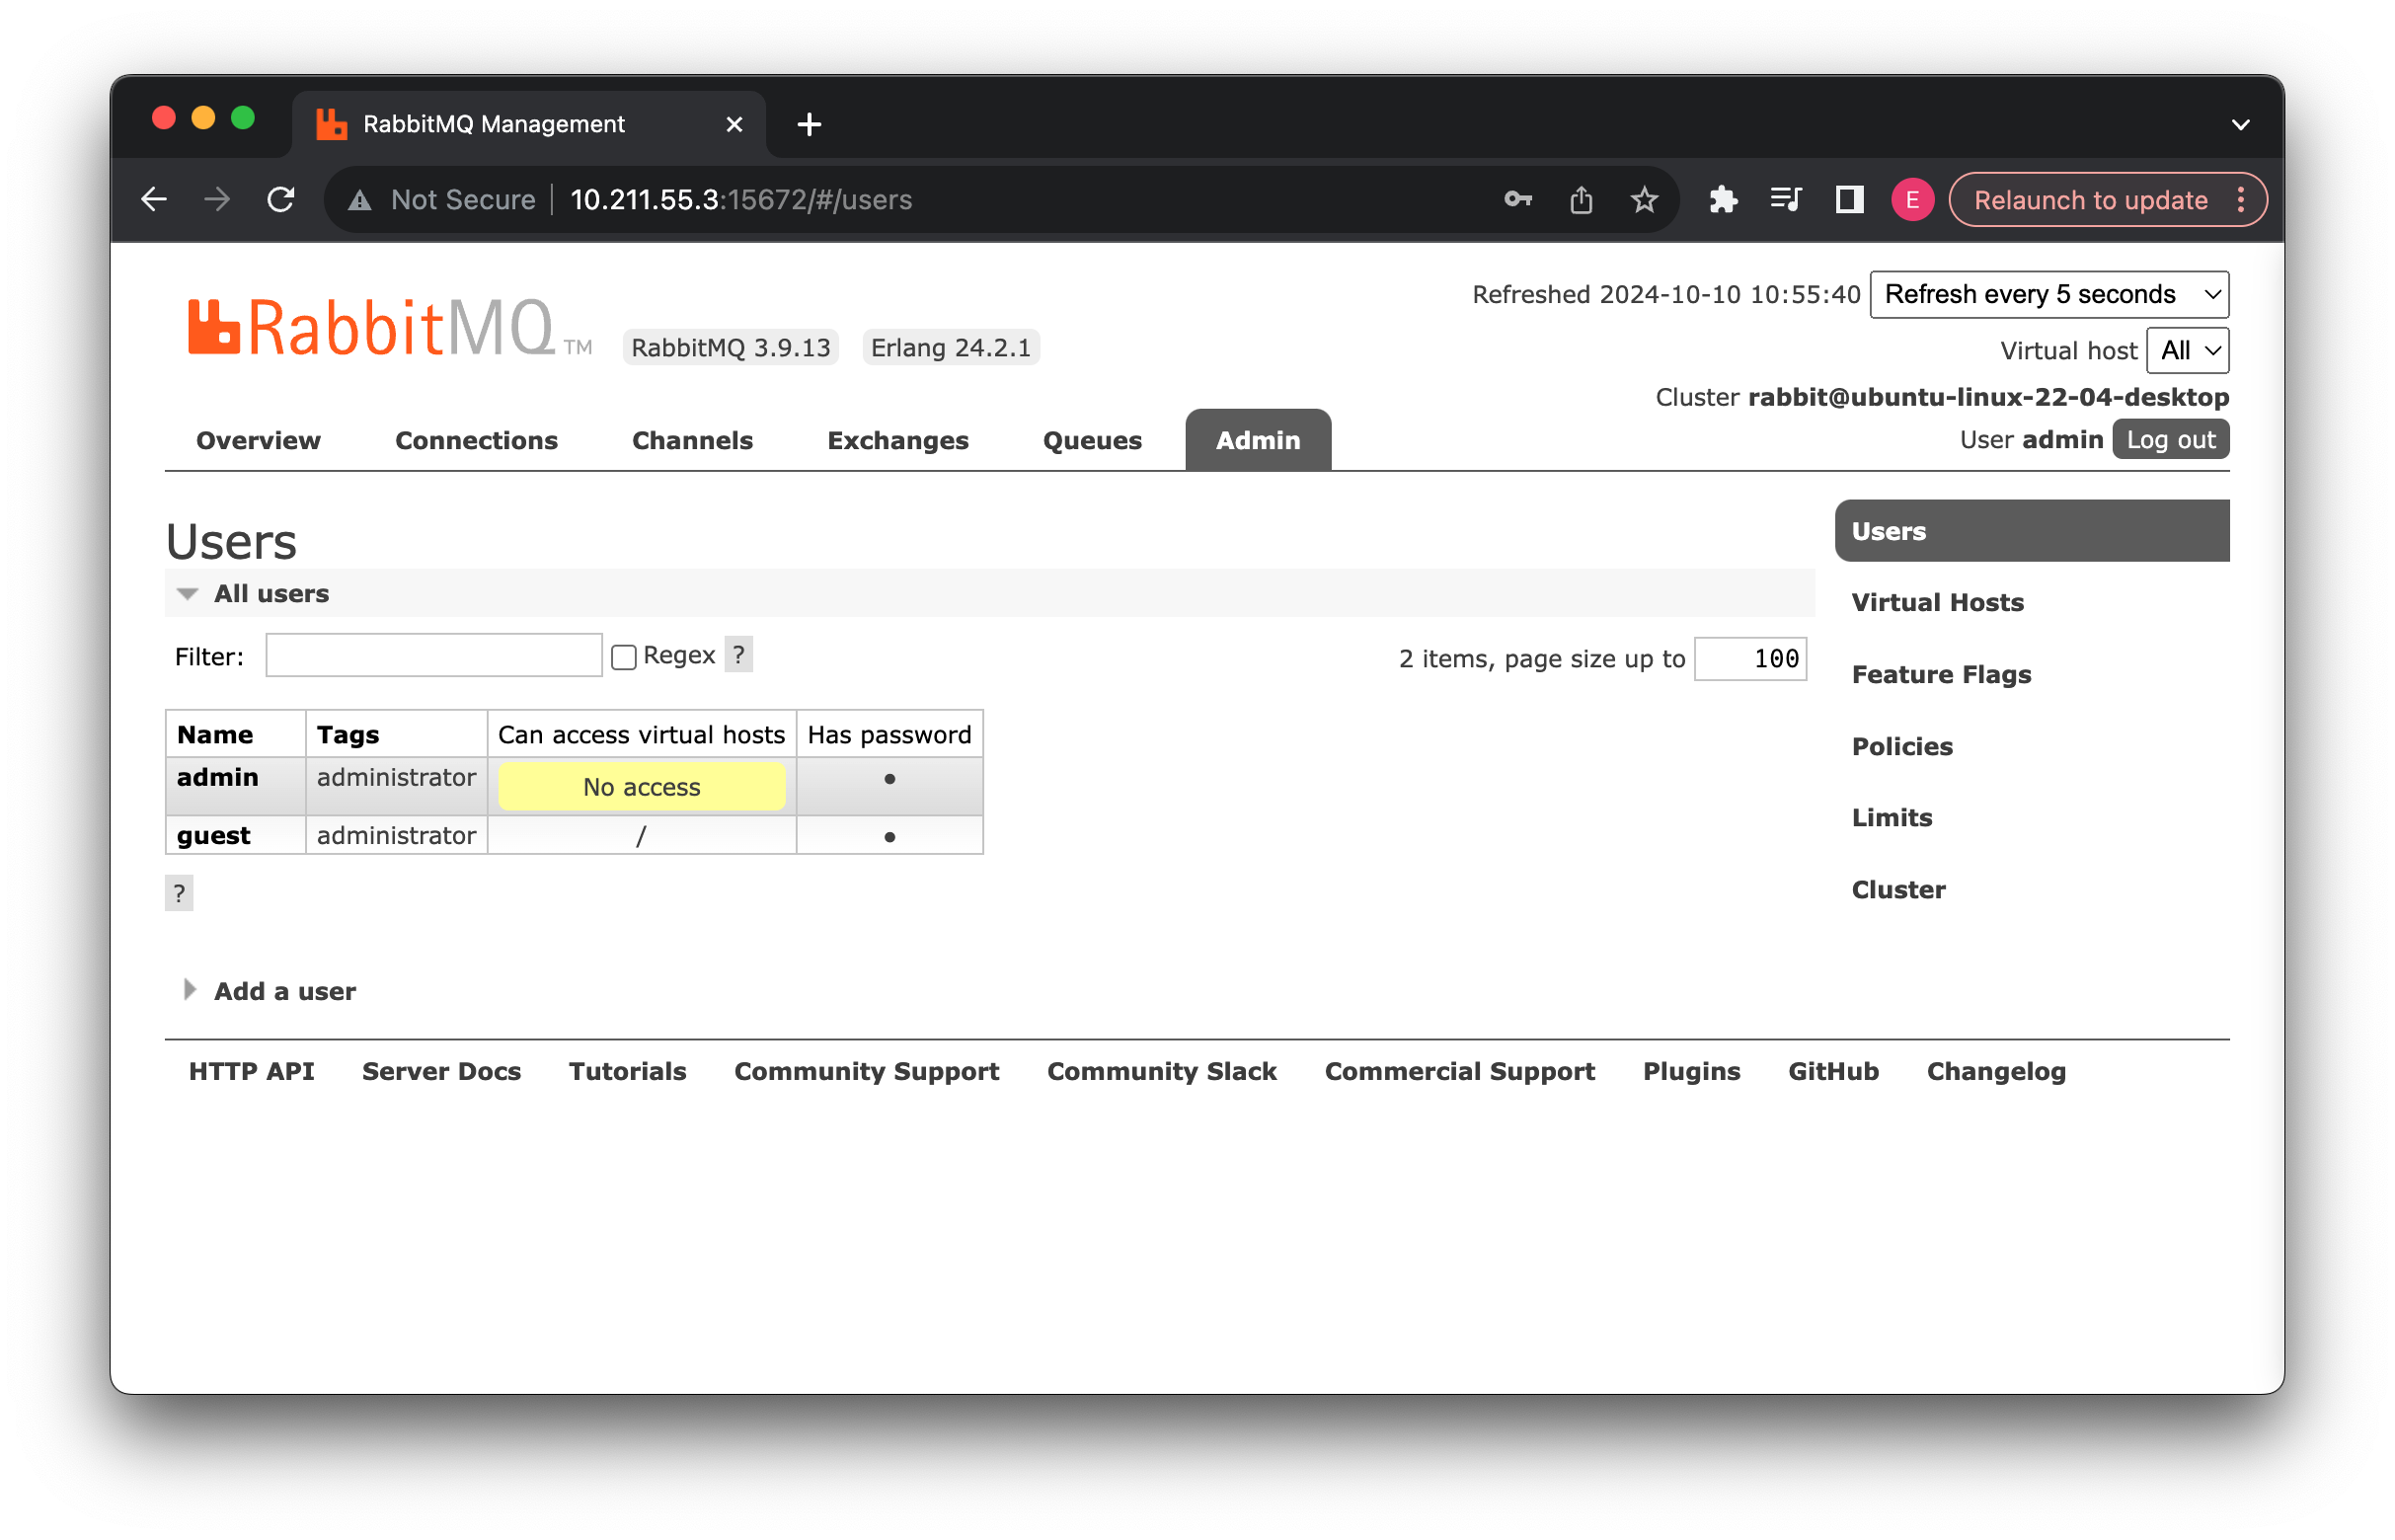Viewport: 2395px width, 1540px height.
Task: Click the Log out button
Action: click(x=2170, y=440)
